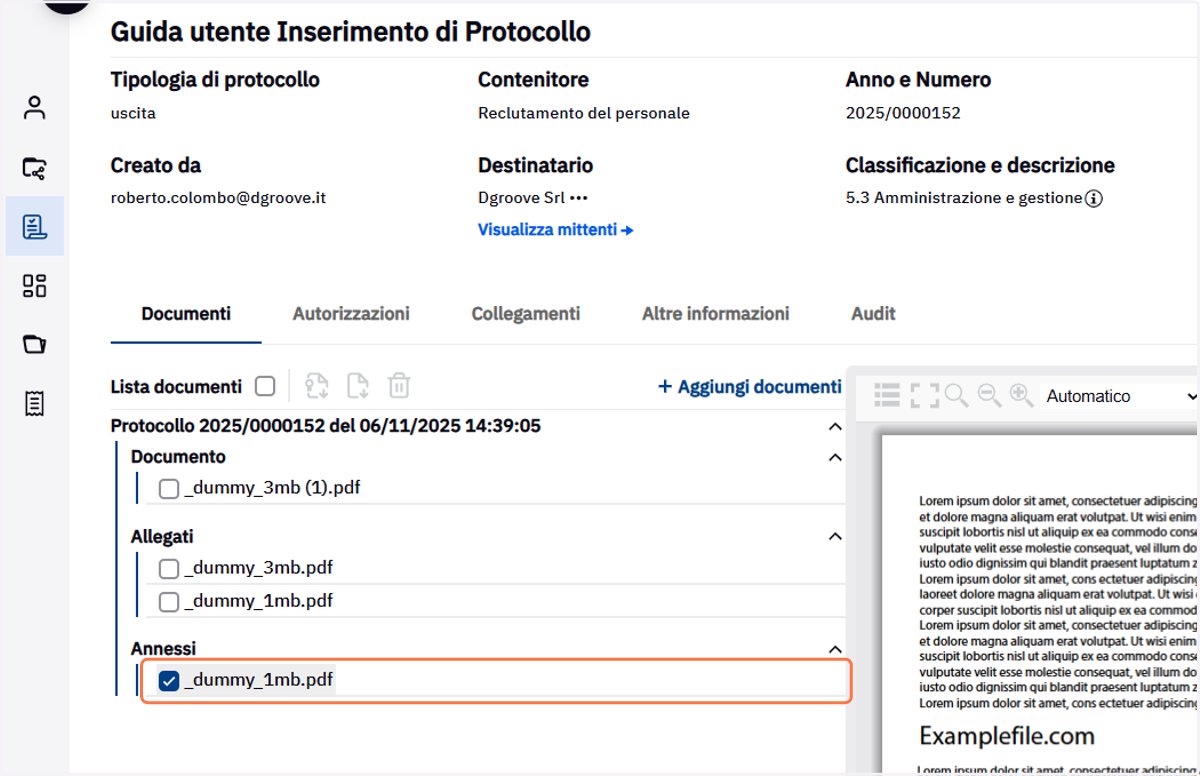Open the dashboard grid sidebar icon
This screenshot has width=1200, height=776.
click(35, 286)
